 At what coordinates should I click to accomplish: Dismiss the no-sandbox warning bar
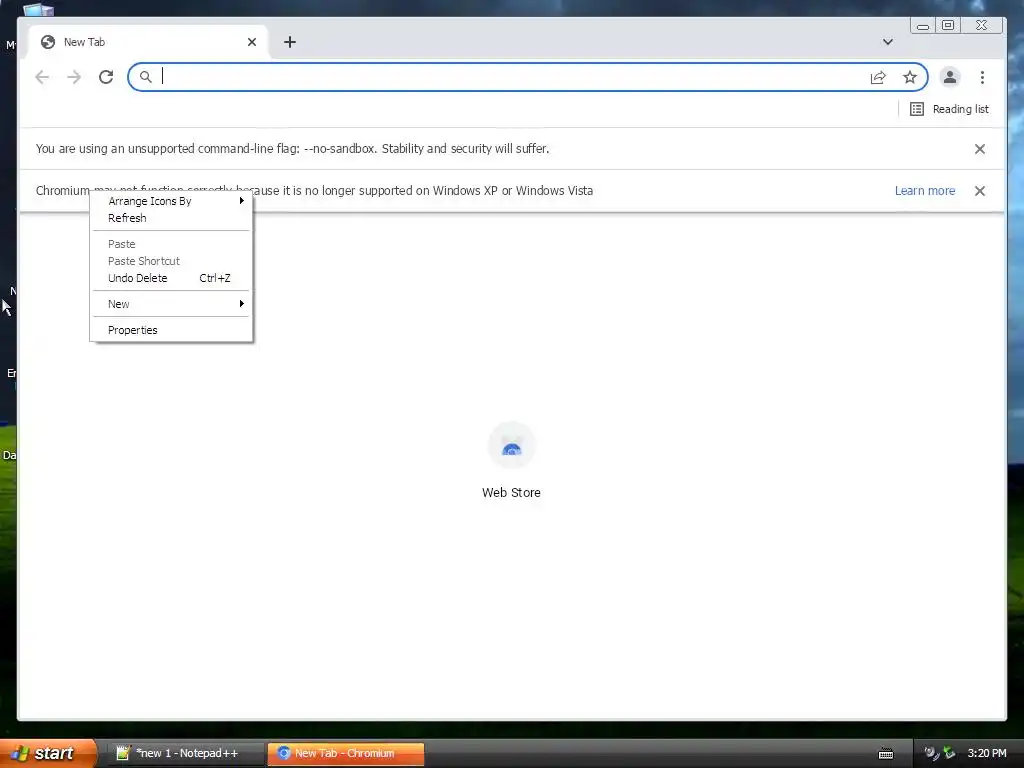pyautogui.click(x=980, y=149)
